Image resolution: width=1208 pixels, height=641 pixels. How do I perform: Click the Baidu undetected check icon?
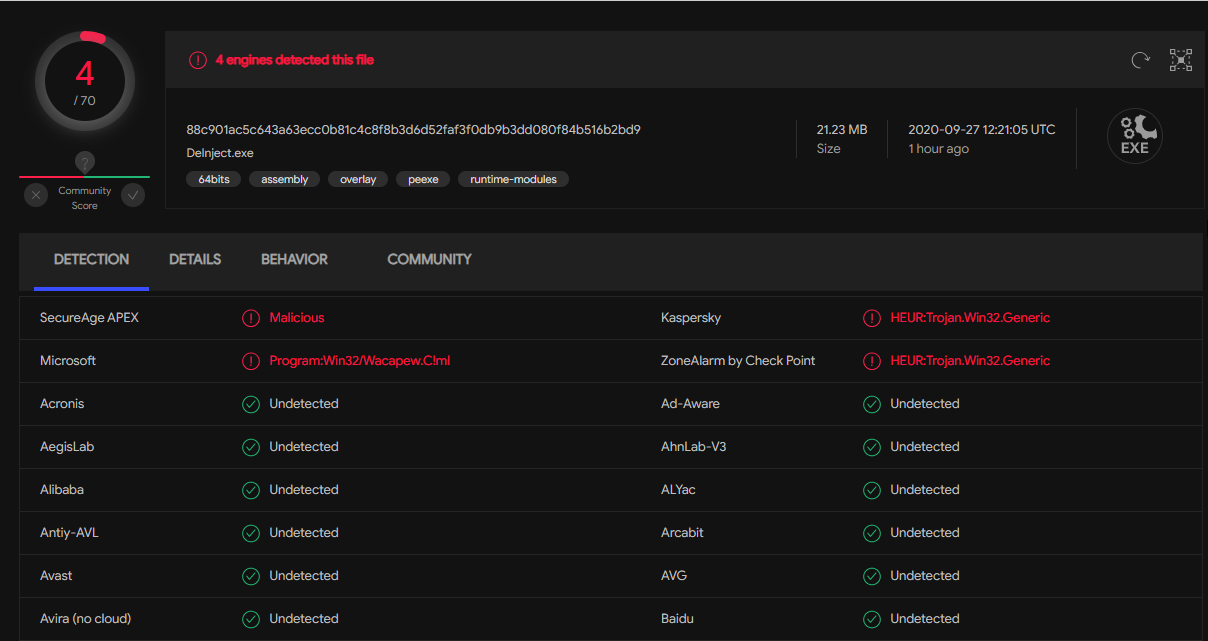(x=872, y=619)
